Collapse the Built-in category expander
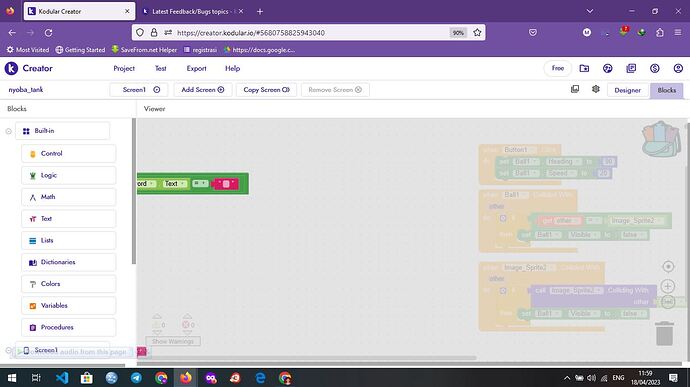The height and width of the screenshot is (387, 690). pyautogui.click(x=8, y=131)
